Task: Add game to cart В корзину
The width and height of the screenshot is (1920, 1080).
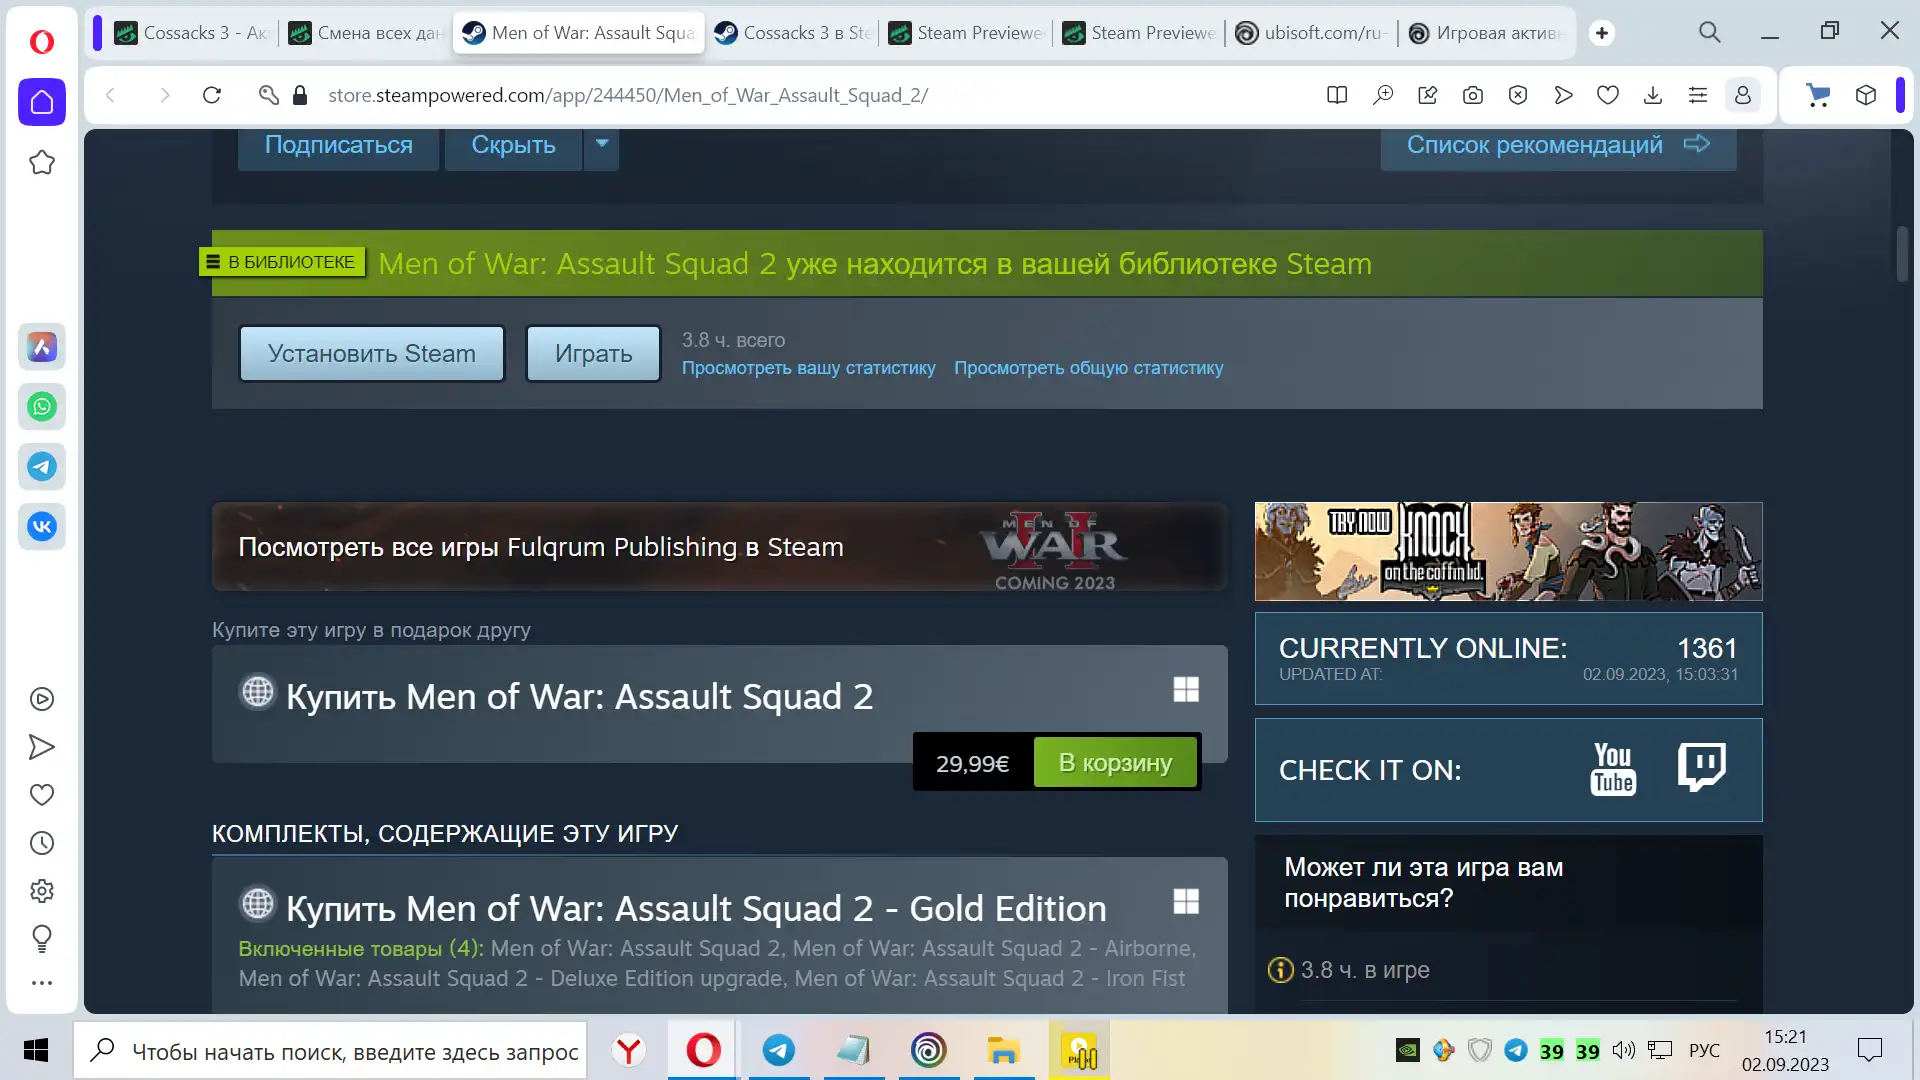Action: click(1115, 763)
